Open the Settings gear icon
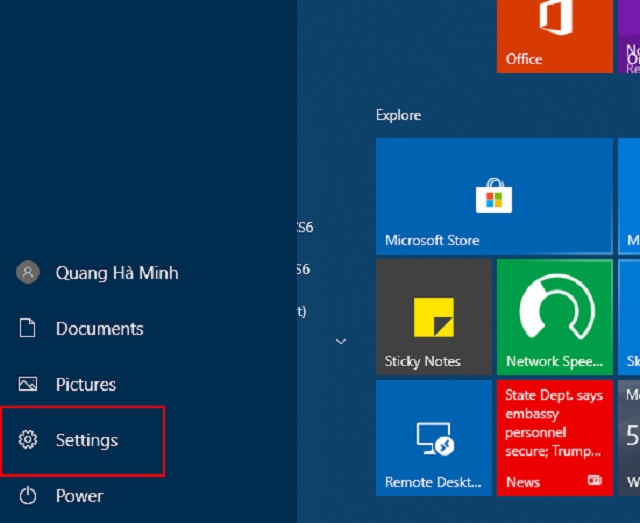This screenshot has width=640, height=523. click(x=28, y=440)
